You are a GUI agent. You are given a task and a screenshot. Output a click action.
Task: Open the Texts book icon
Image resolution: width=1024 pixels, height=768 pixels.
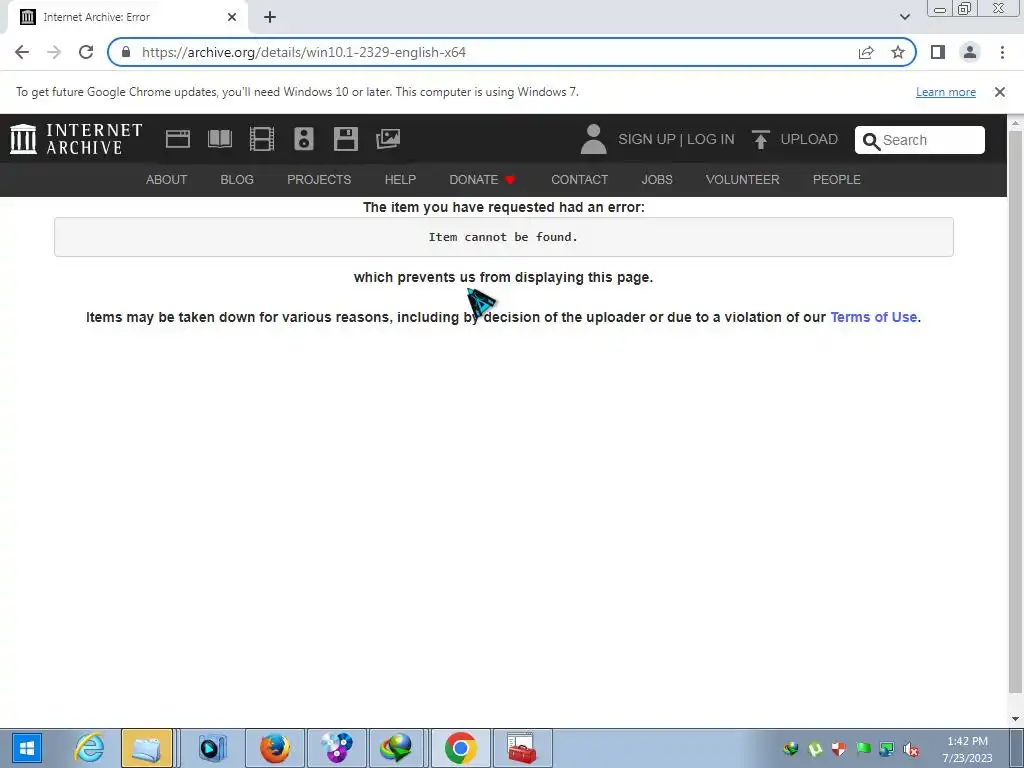tap(219, 139)
